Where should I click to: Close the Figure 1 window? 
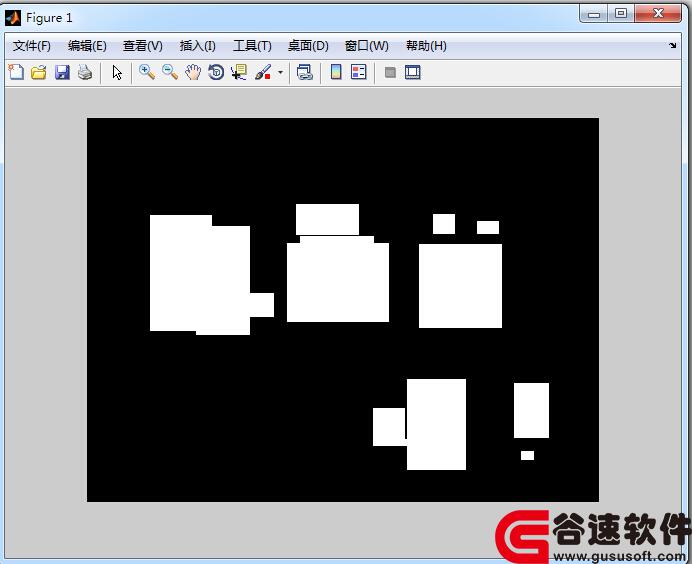point(658,14)
